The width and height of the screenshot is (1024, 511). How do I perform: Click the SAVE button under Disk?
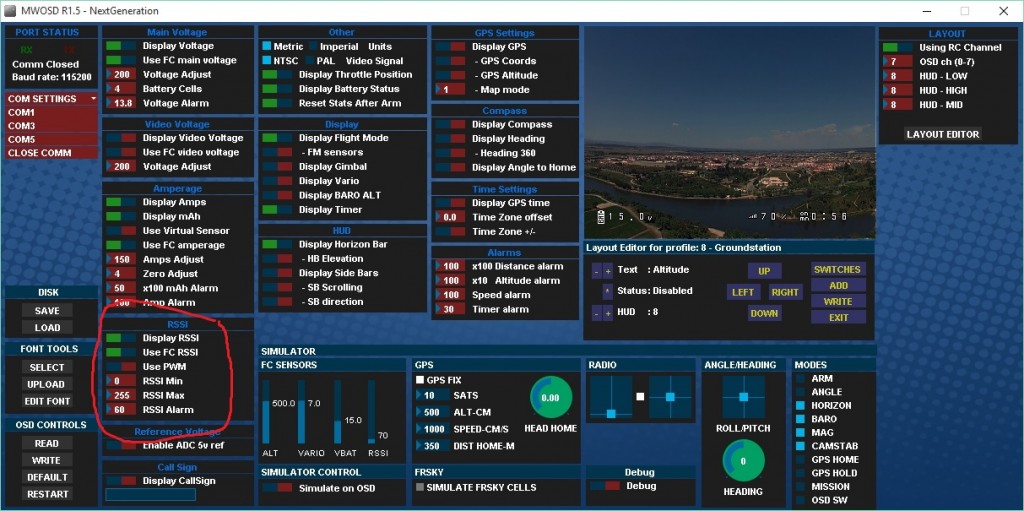[x=47, y=311]
